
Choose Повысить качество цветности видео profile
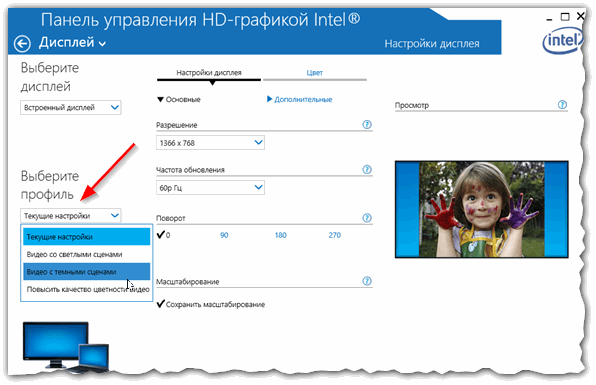(x=87, y=289)
